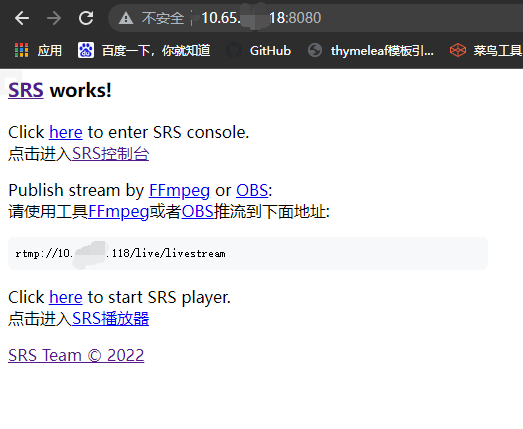Click the not-secure warning triangle icon
This screenshot has height=429, width=523.
[x=126, y=18]
